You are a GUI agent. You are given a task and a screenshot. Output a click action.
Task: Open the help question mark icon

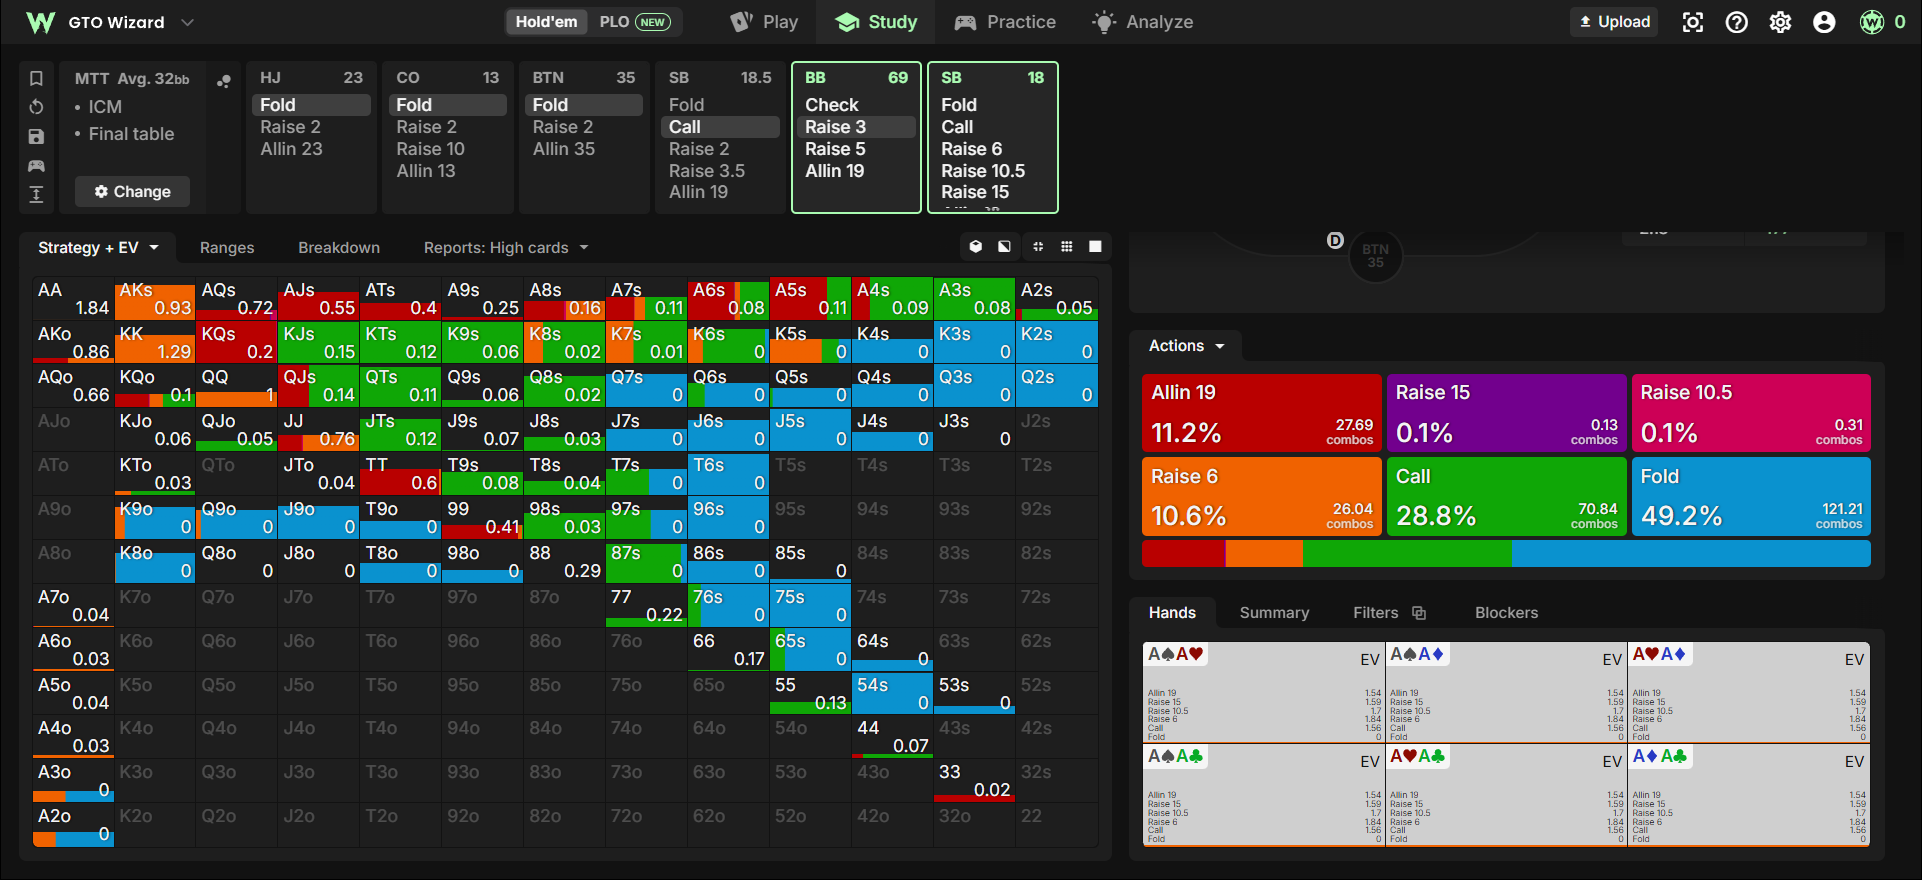[x=1737, y=22]
